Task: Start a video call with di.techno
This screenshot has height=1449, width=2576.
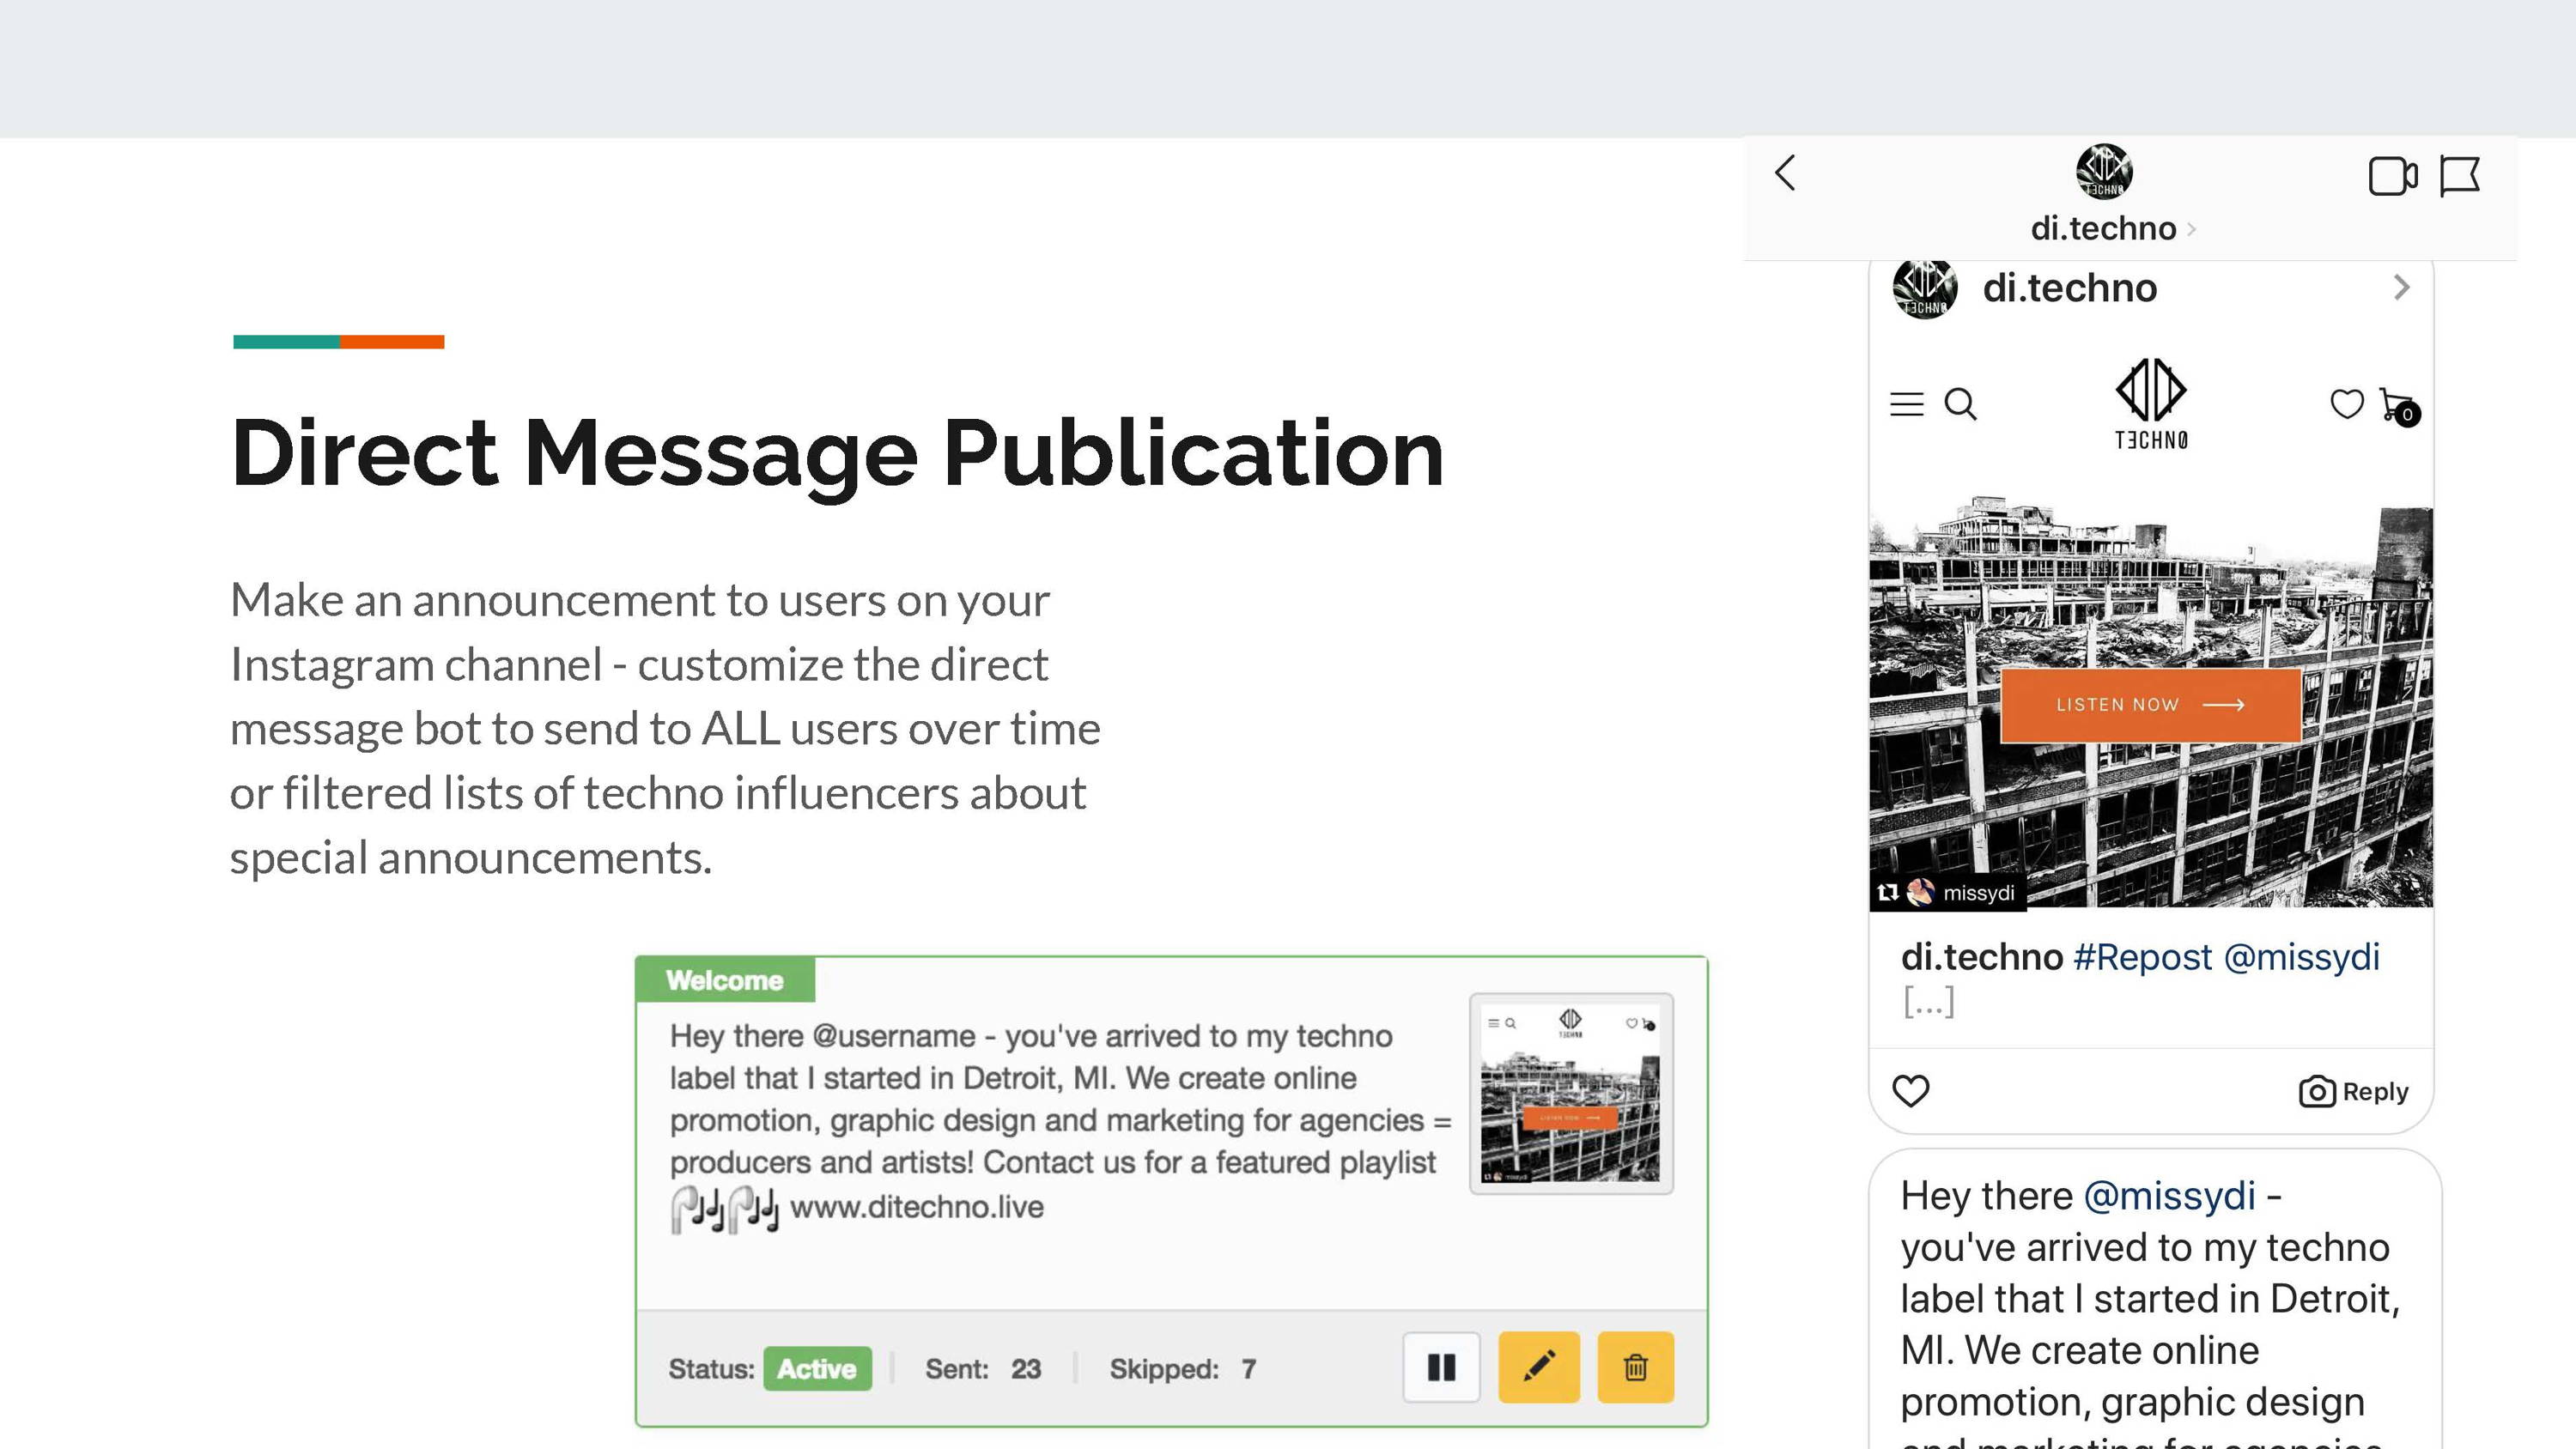Action: click(x=2393, y=177)
